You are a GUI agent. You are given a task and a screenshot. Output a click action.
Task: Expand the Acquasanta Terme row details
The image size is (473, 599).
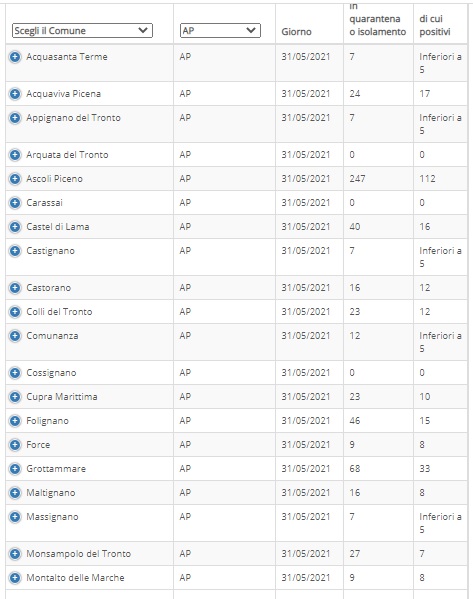click(15, 57)
